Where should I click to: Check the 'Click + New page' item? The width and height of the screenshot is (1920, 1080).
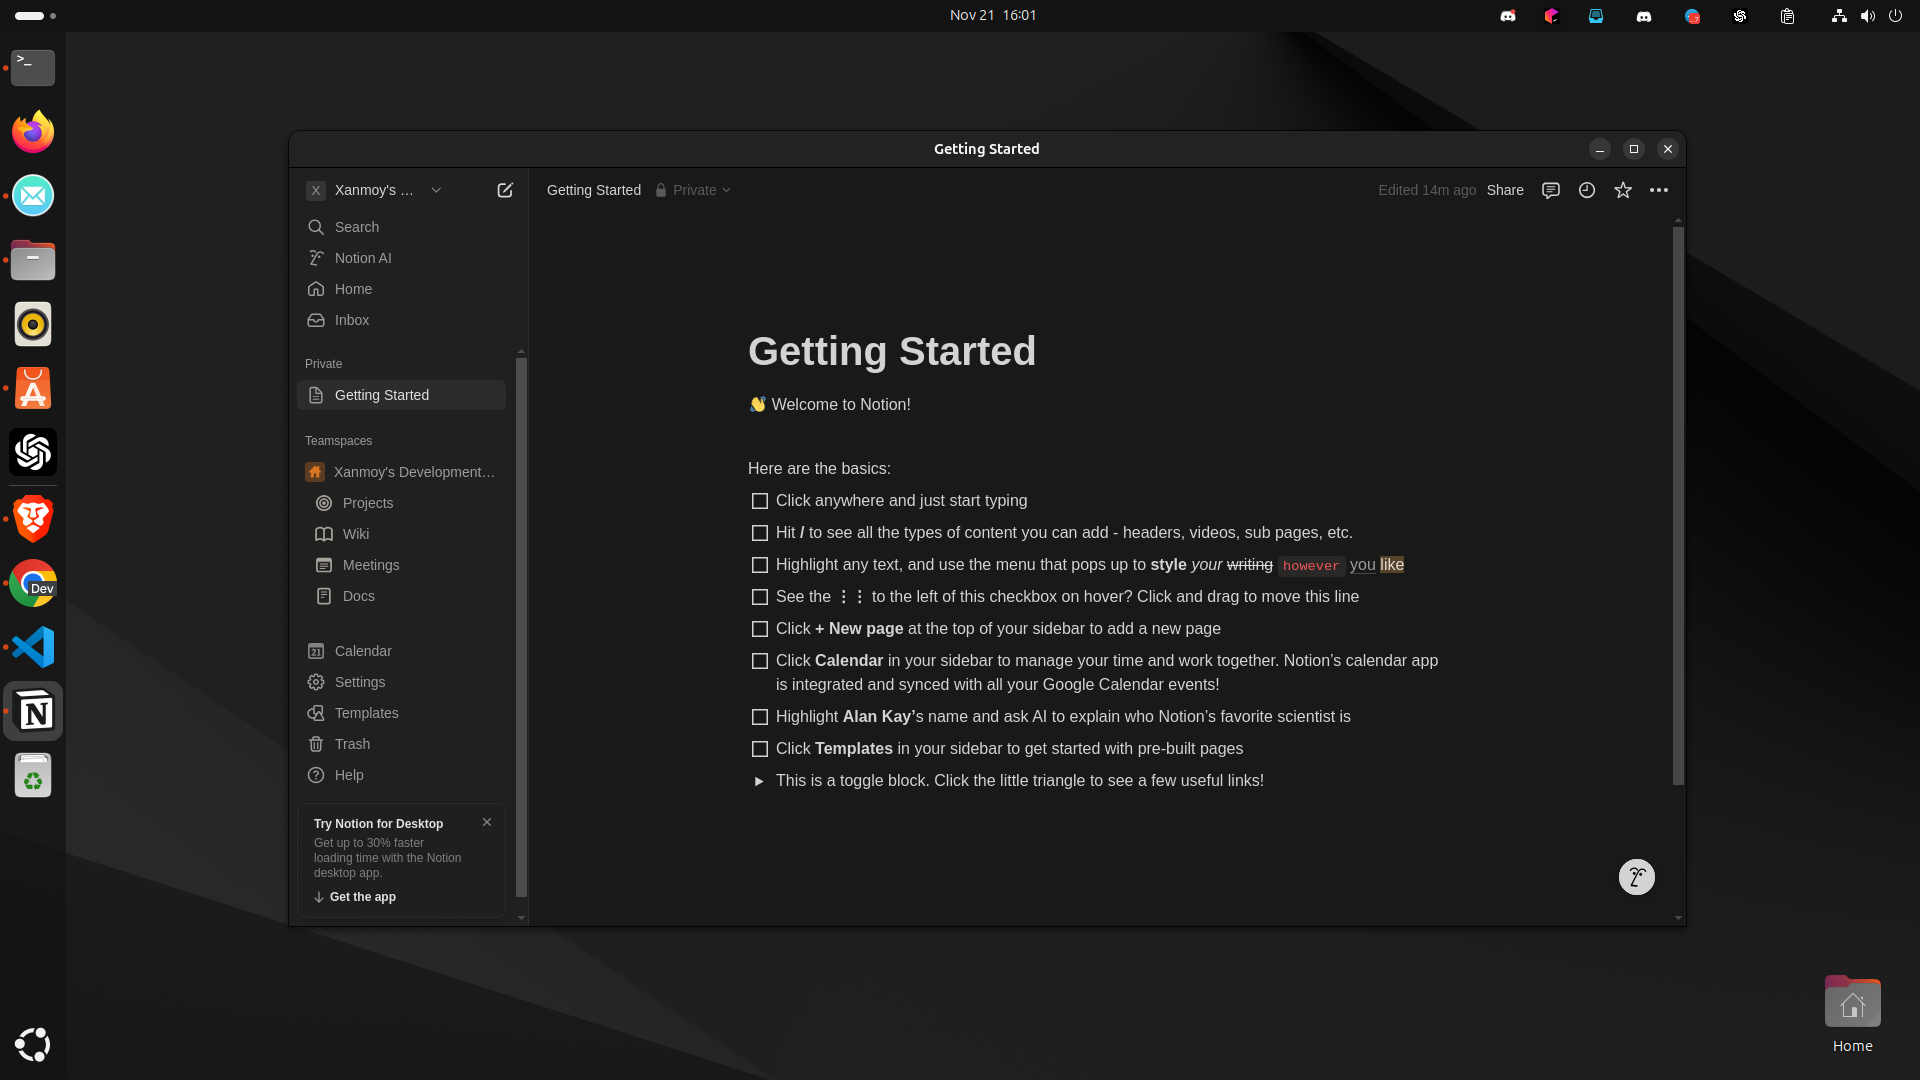(x=760, y=629)
